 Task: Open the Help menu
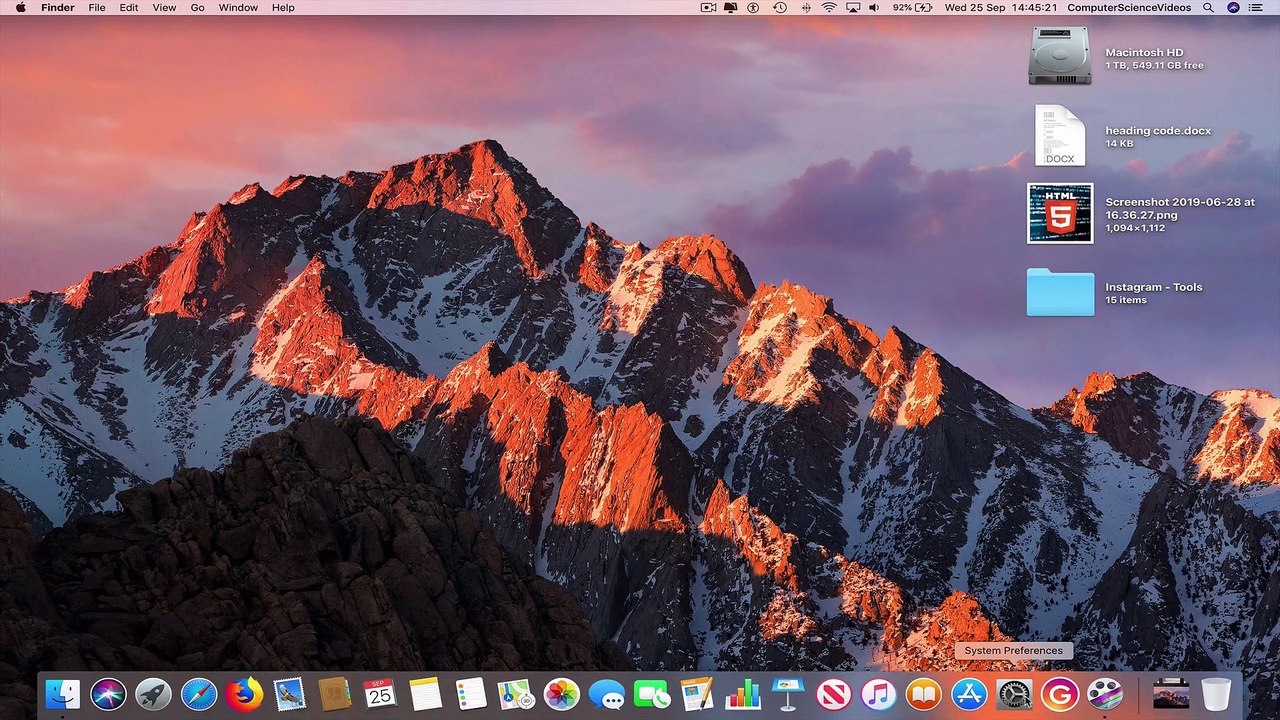pos(283,7)
